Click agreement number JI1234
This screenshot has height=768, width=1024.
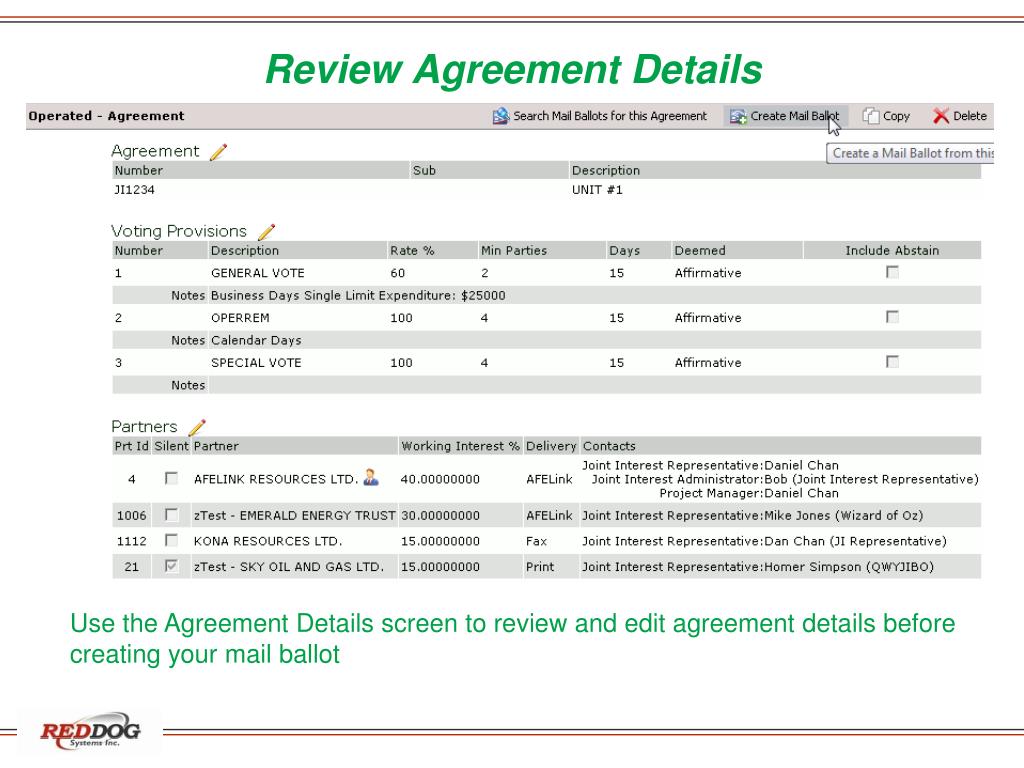click(x=135, y=190)
